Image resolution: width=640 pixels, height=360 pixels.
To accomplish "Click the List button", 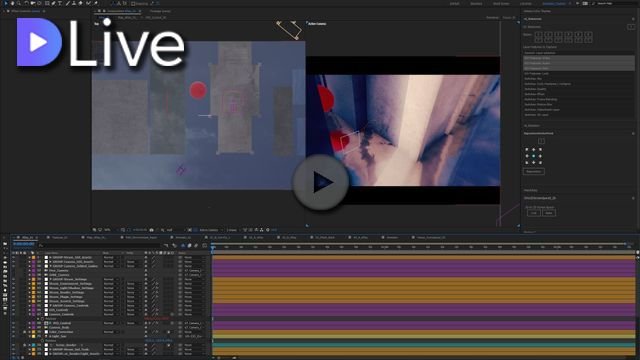I will click(x=533, y=213).
